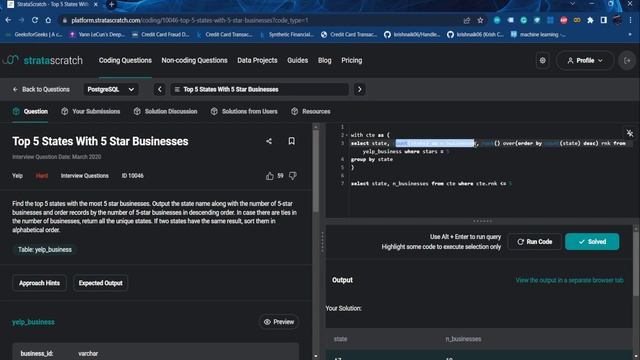
Task: Open the yelp_business table link
Action: (33, 322)
